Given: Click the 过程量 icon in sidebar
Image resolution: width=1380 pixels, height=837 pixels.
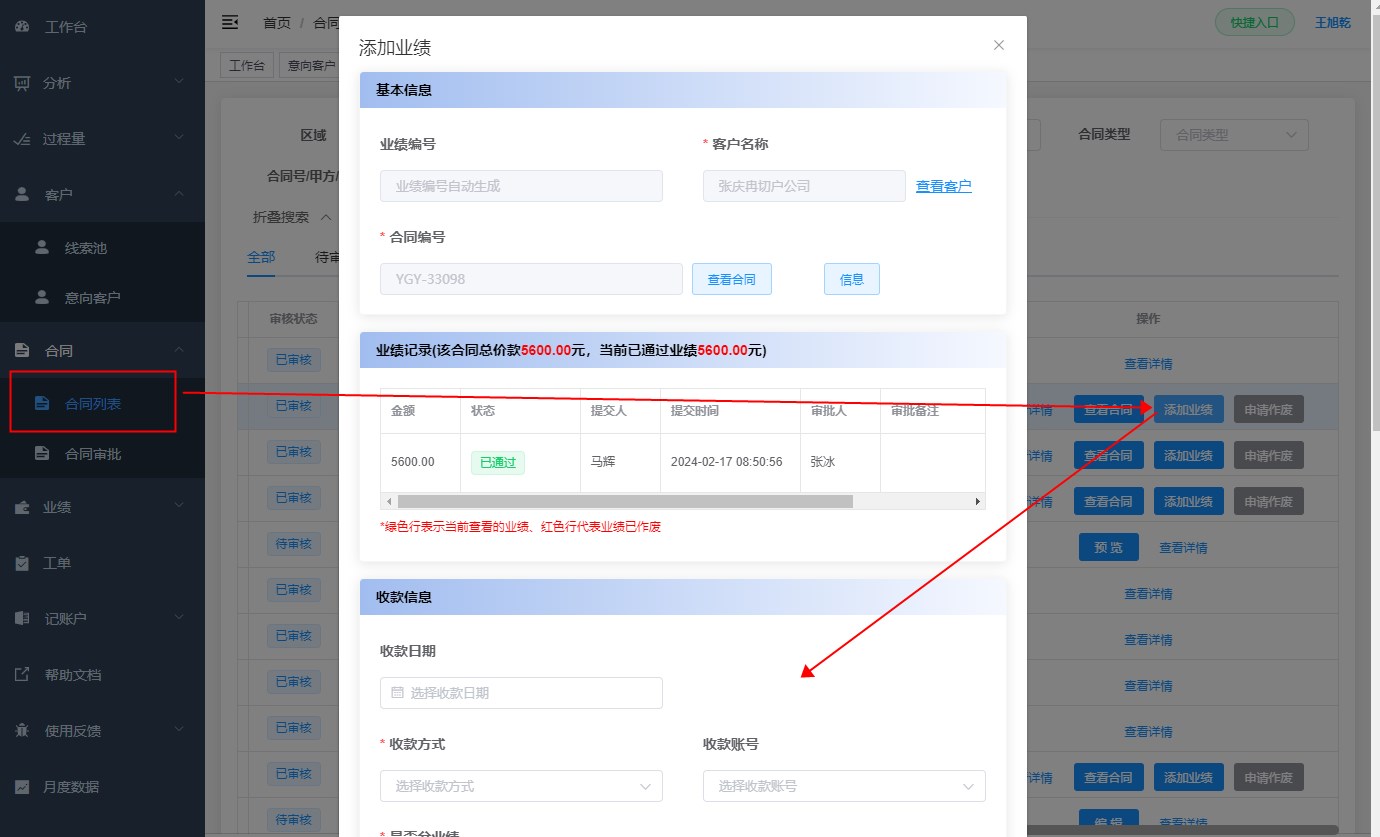Looking at the screenshot, I should [x=21, y=139].
